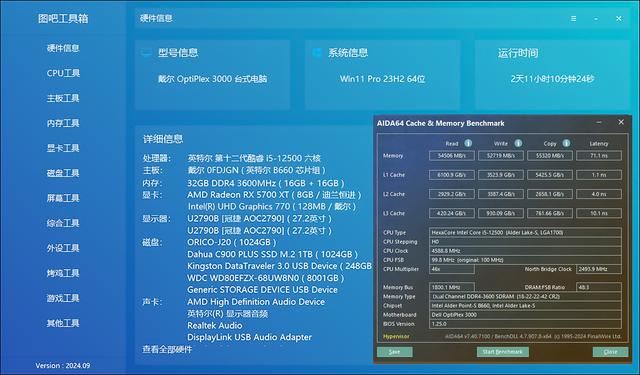Open the hamburger menu in the title bar
Screen dimensions: 640x375
pyautogui.click(x=573, y=19)
